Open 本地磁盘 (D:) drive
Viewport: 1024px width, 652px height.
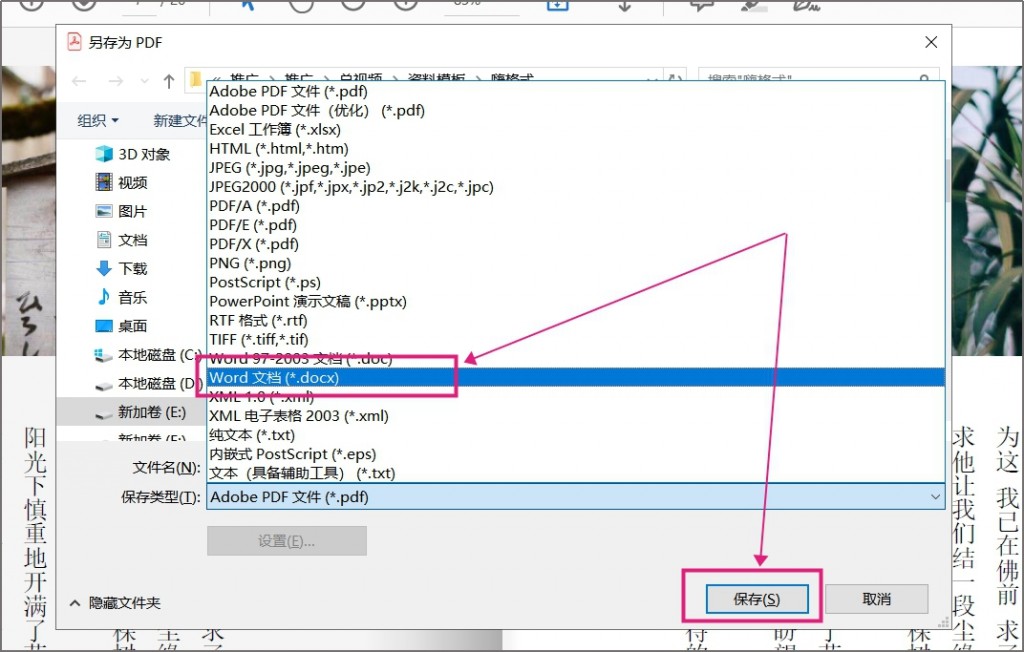148,383
